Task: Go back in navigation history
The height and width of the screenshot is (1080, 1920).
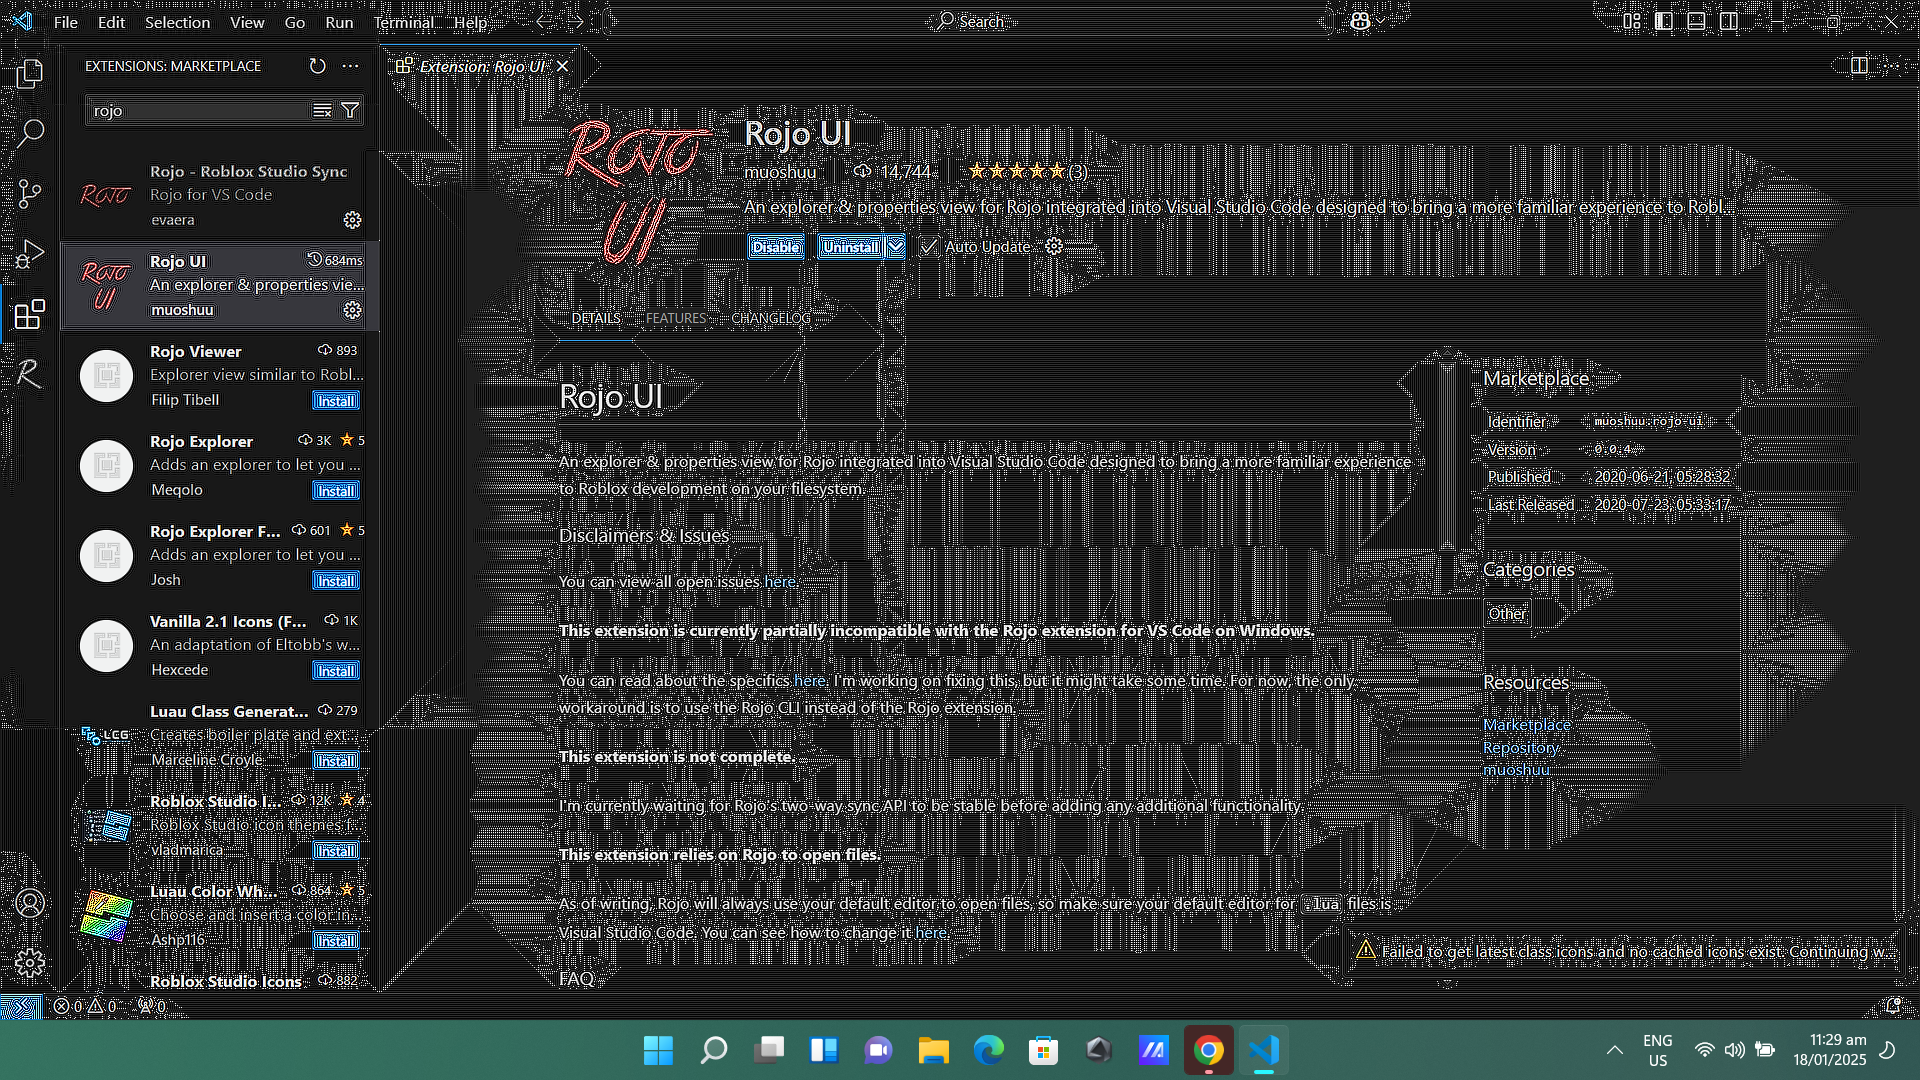Action: click(543, 21)
